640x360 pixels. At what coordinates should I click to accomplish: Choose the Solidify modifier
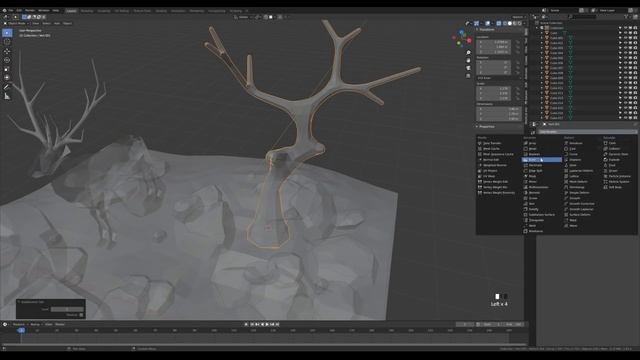(534, 209)
